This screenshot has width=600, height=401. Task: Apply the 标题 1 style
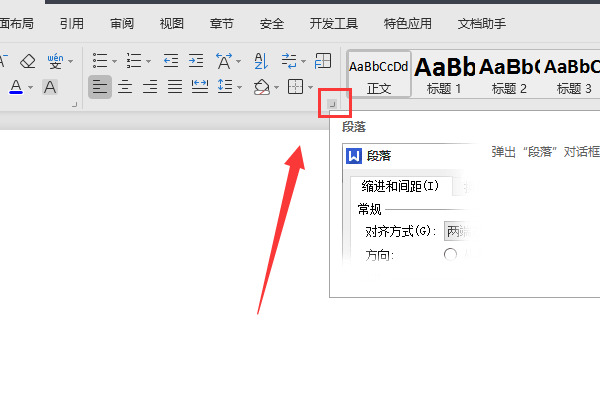[444, 75]
